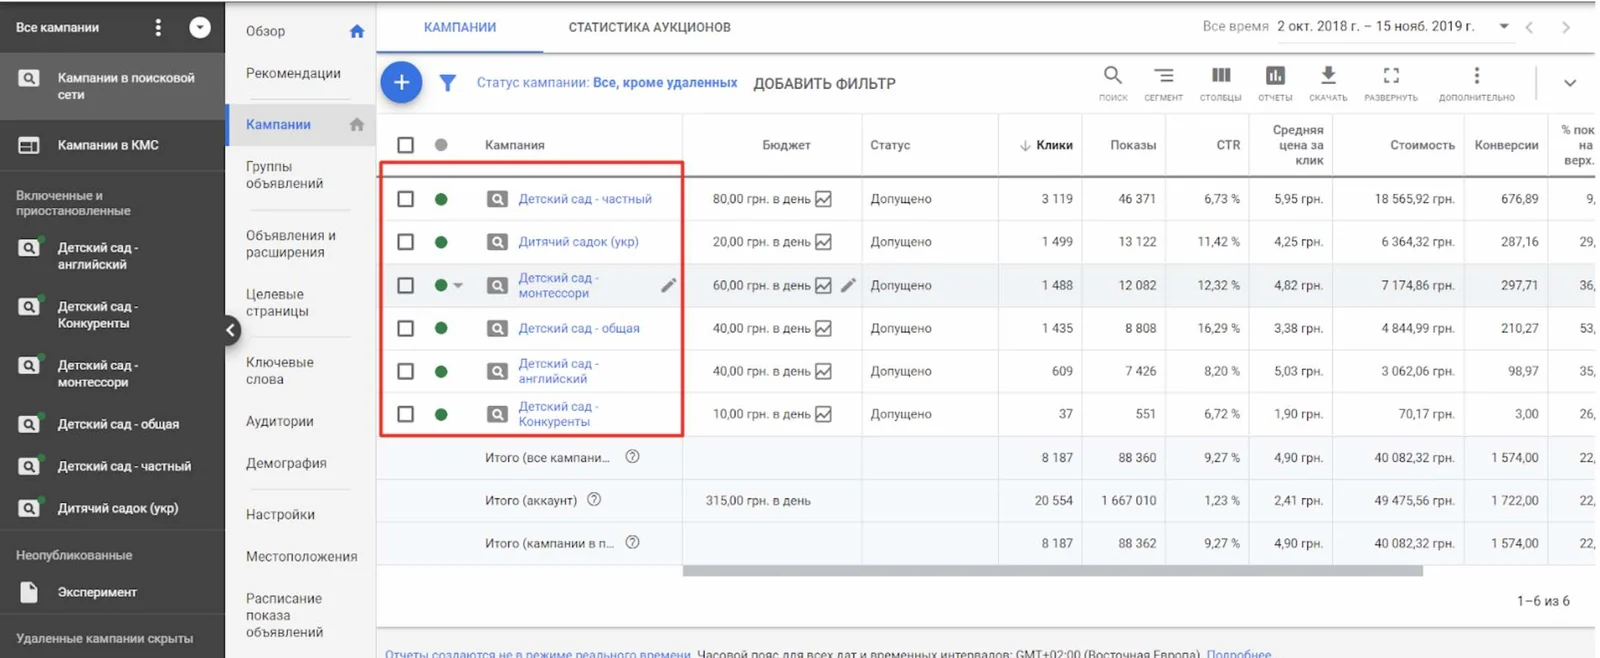This screenshot has width=1600, height=658.
Task: Click the Развернуть fullscreen icon
Action: [1391, 76]
